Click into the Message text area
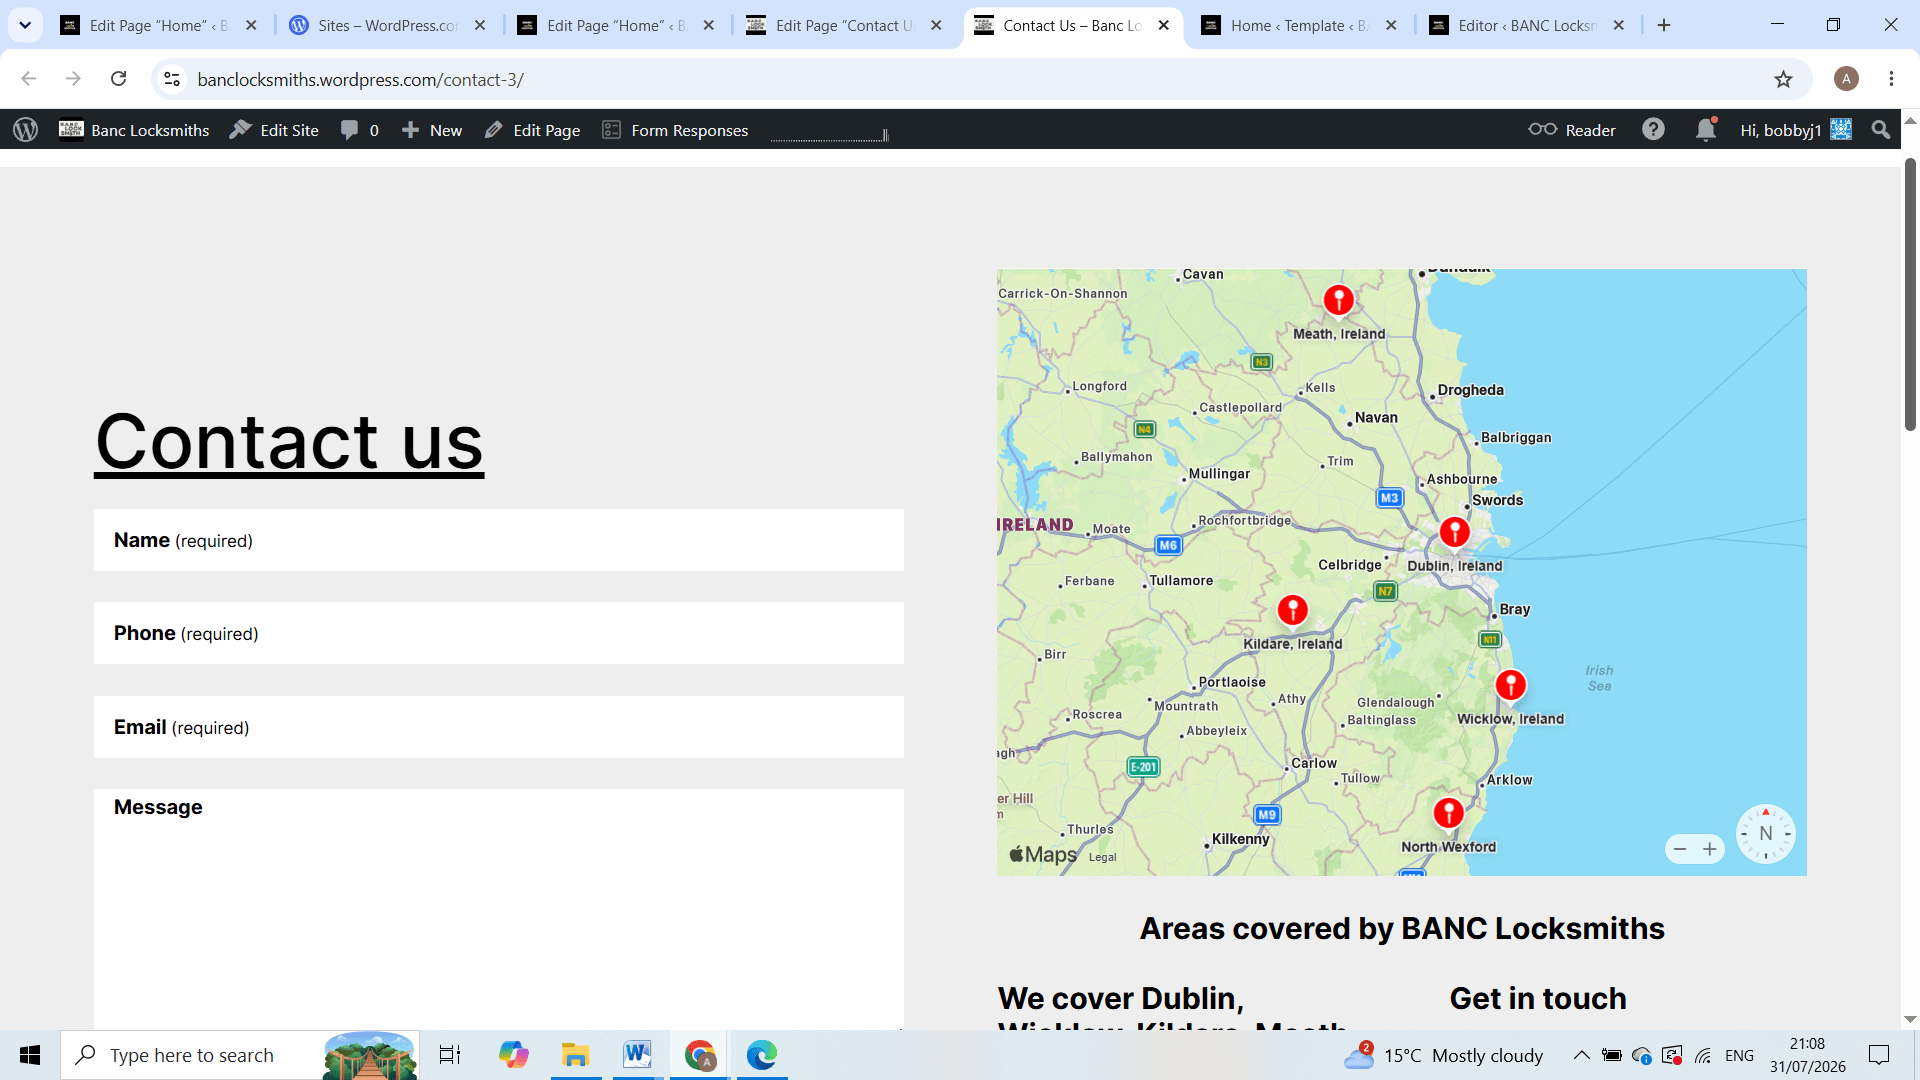 click(499, 909)
